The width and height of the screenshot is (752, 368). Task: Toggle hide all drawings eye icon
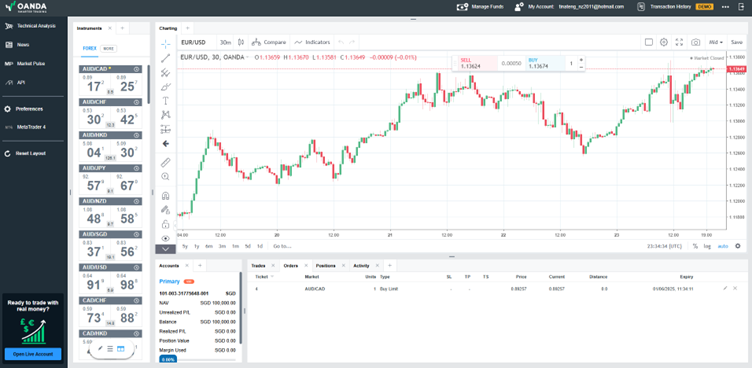pyautogui.click(x=165, y=238)
